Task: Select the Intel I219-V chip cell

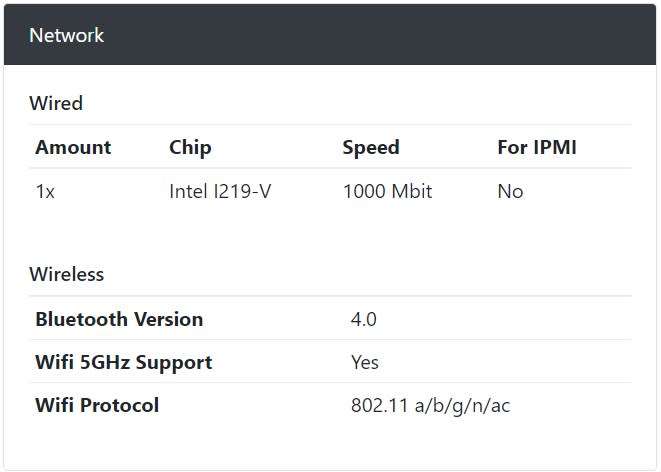Action: click(220, 191)
